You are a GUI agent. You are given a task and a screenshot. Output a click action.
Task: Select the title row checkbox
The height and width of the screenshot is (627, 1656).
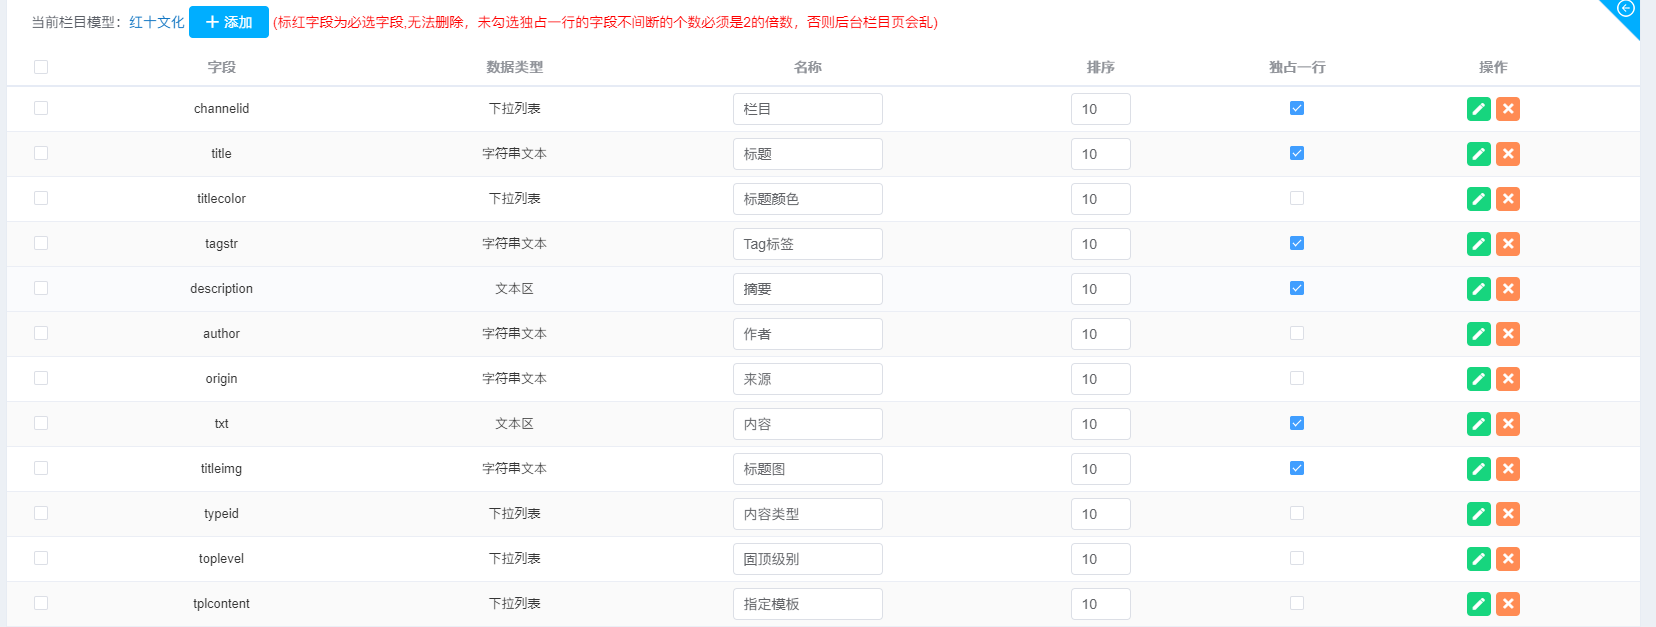41,153
